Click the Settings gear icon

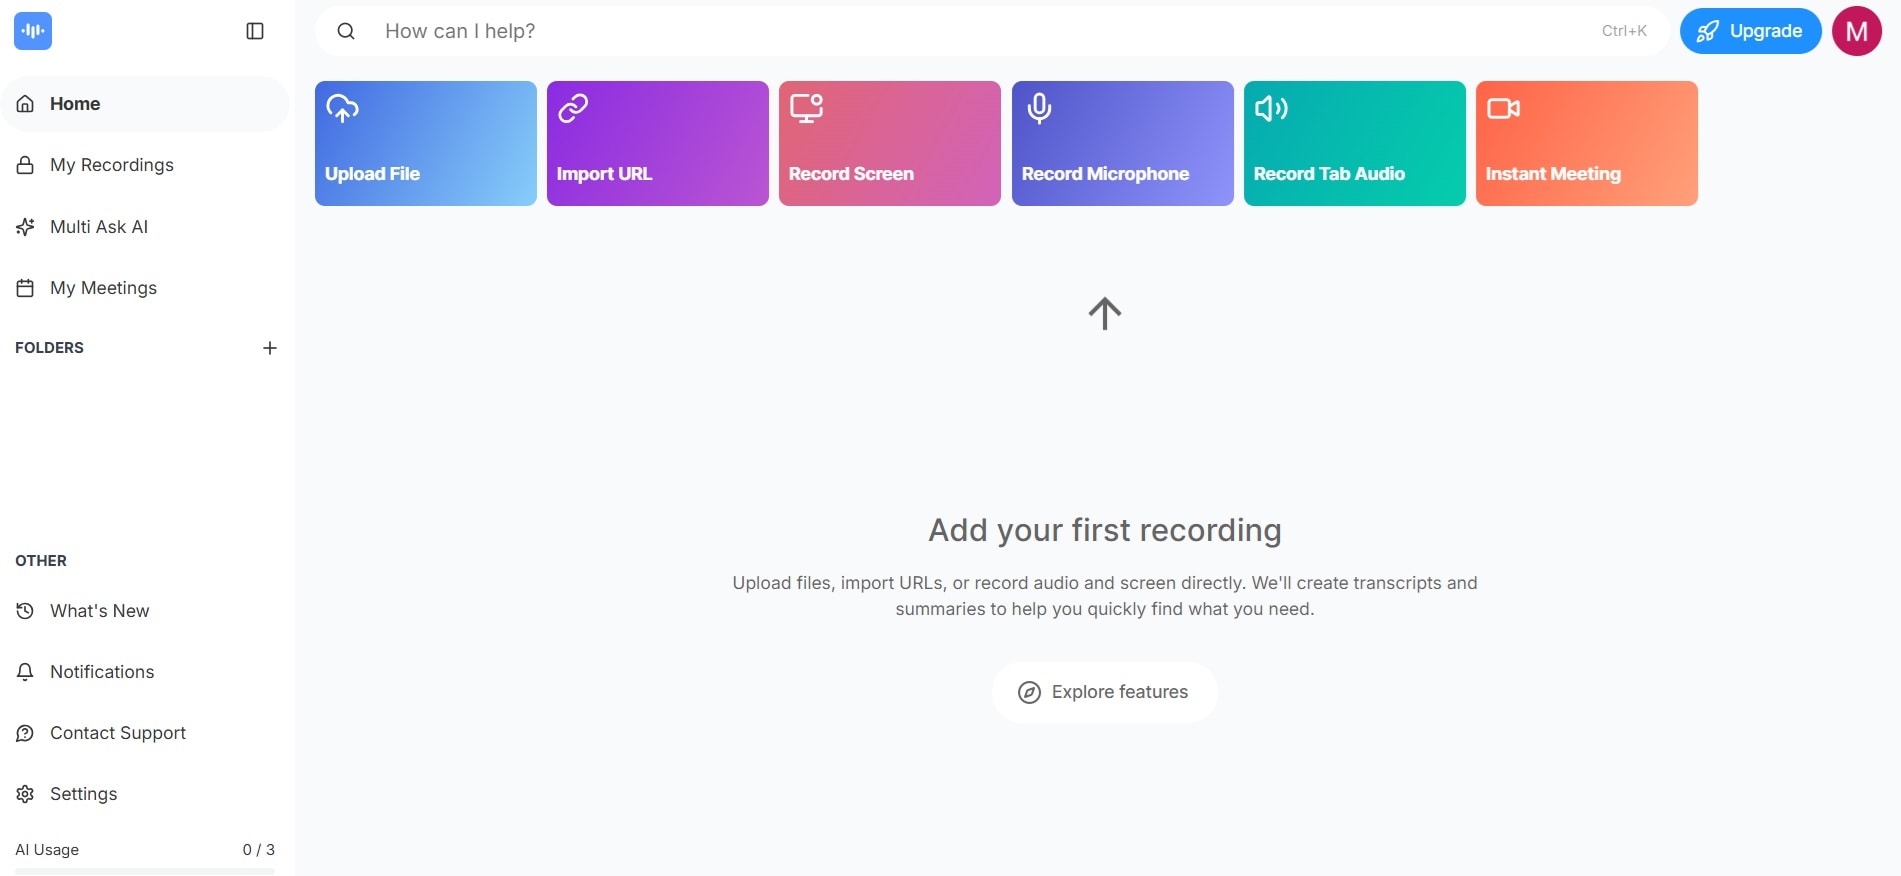point(26,794)
